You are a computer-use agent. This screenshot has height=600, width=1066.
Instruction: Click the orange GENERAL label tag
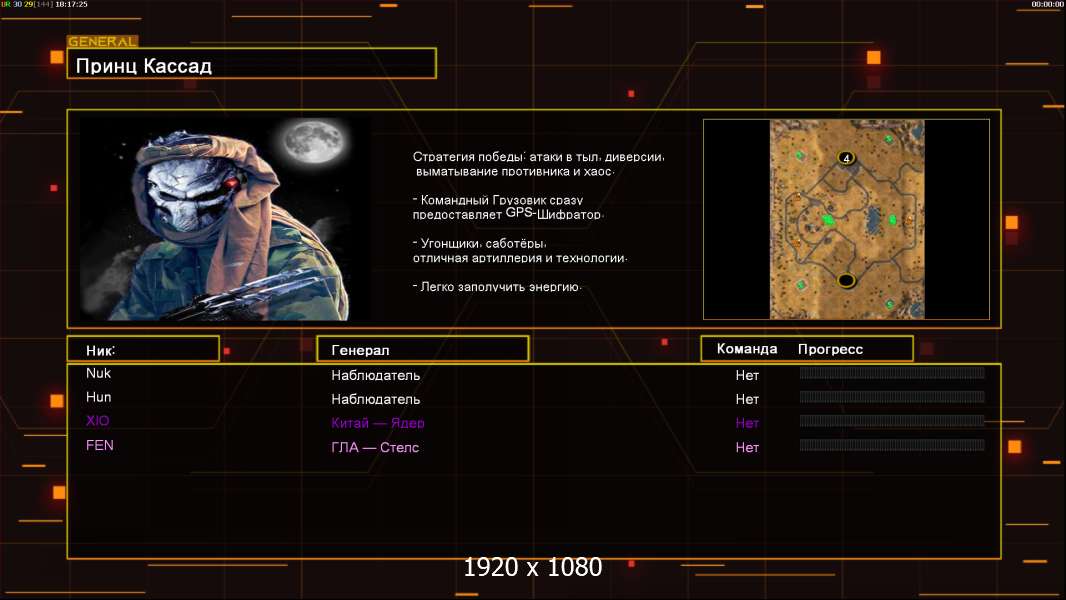(x=102, y=42)
